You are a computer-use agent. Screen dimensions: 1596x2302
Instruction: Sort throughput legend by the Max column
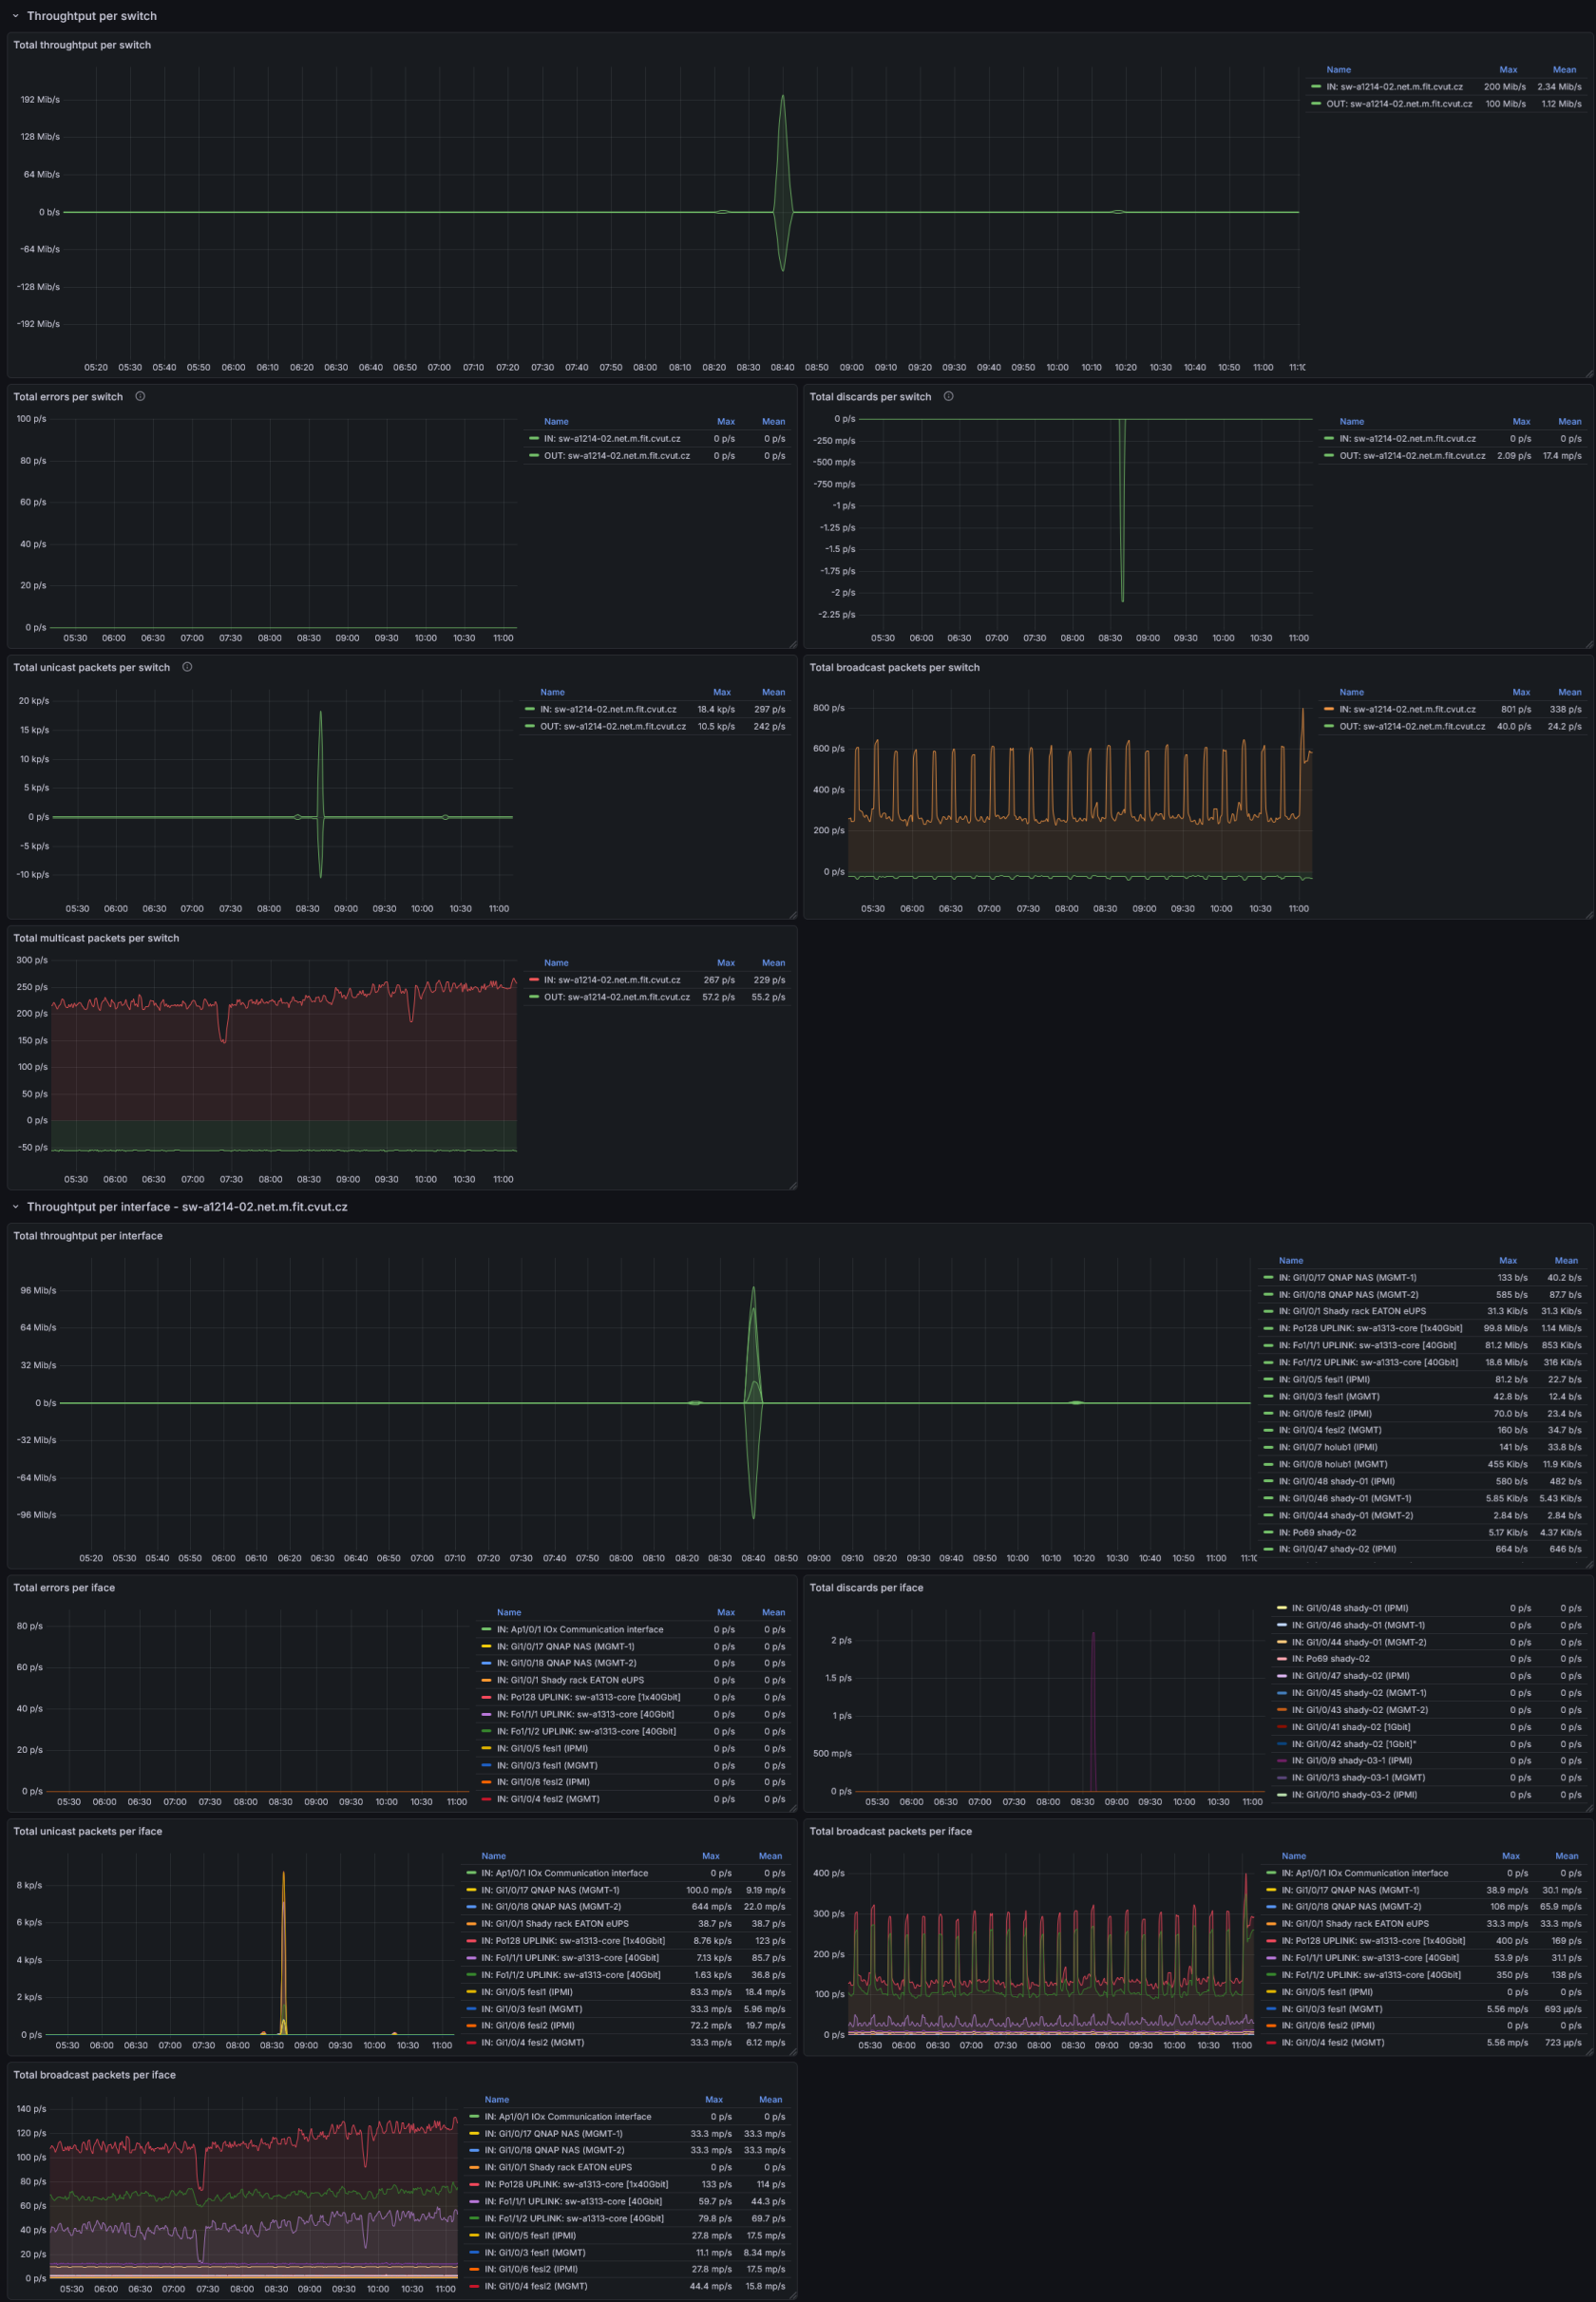[x=1509, y=69]
